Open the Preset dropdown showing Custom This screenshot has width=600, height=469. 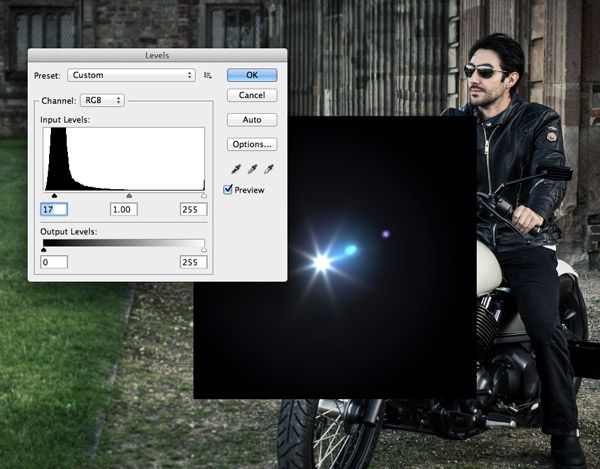pos(131,75)
